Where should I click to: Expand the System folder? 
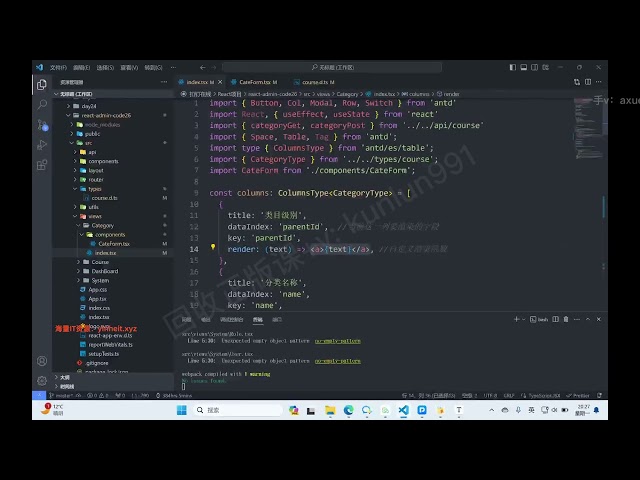(x=100, y=280)
